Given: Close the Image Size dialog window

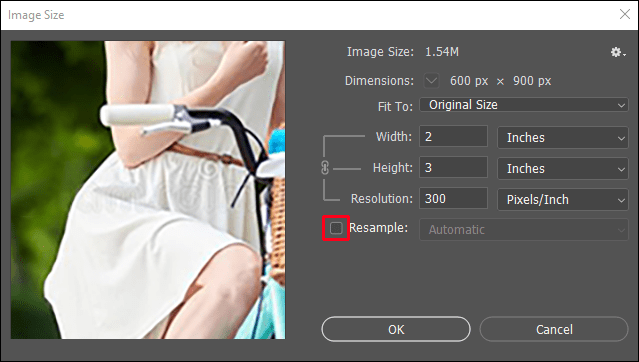Looking at the screenshot, I should pos(625,14).
